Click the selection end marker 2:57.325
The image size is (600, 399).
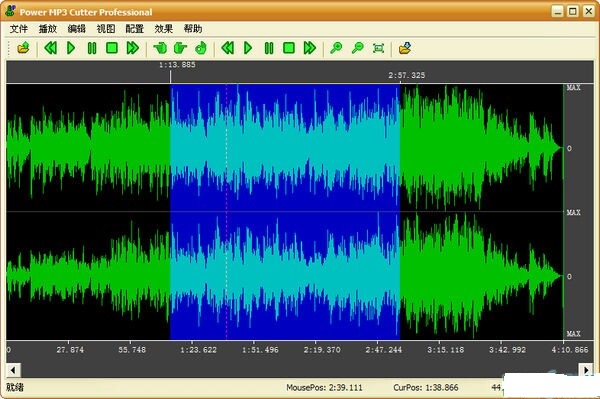[x=407, y=75]
